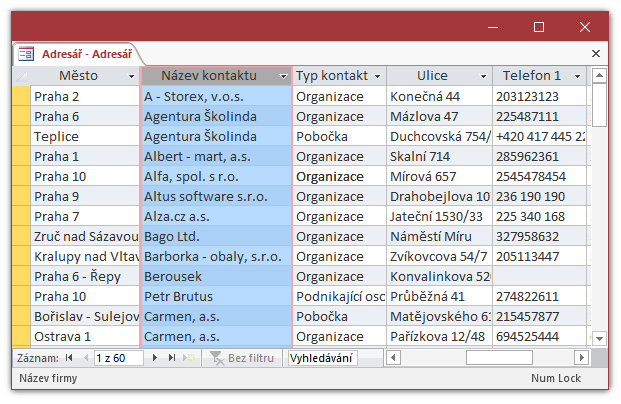Click the Barborka - obaly, s.r.o. cell
The height and width of the screenshot is (404, 621).
tap(216, 256)
